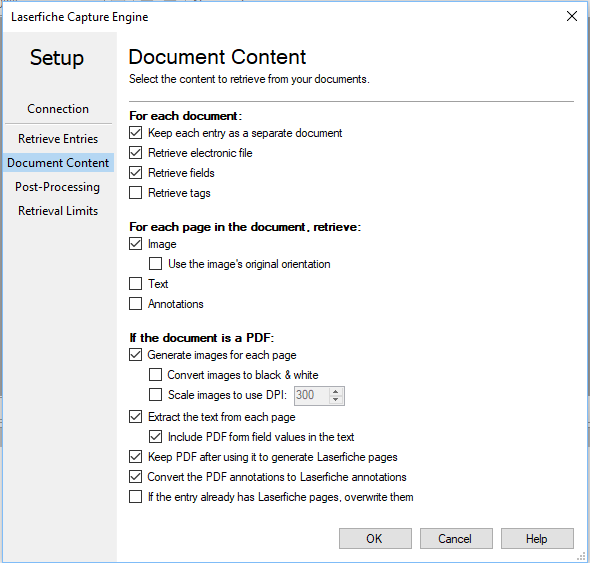This screenshot has width=590, height=563.
Task: Enable Annotations retrieval checkbox
Action: pos(135,304)
